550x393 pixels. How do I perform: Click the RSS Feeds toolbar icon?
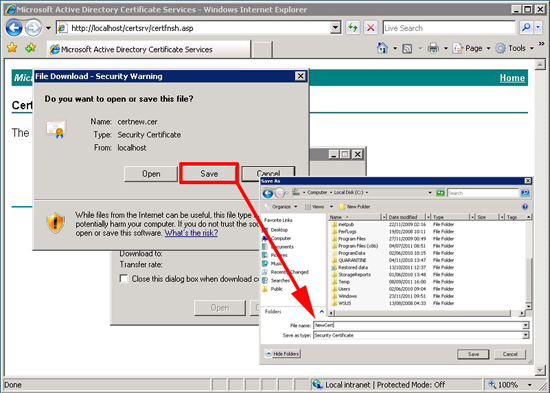[x=407, y=48]
